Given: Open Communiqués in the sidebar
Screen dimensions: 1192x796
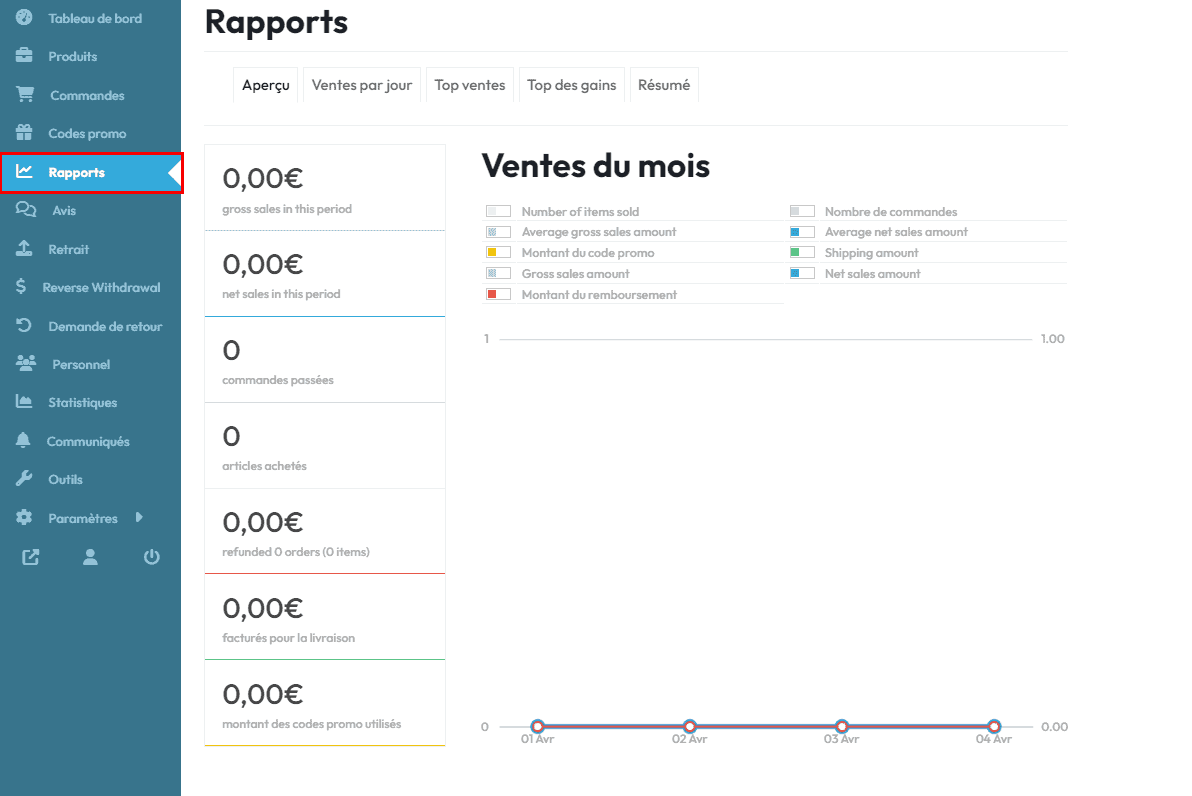Looking at the screenshot, I should tap(88, 441).
